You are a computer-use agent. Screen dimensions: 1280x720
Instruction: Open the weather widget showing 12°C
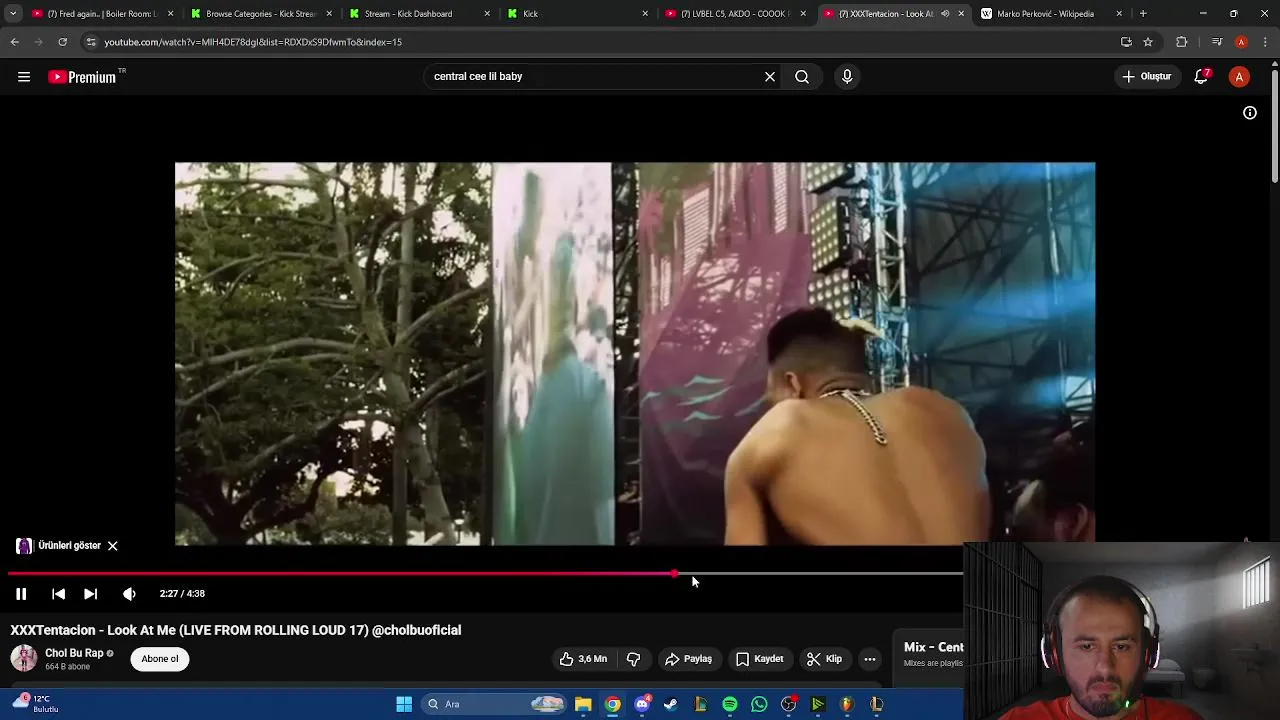pos(35,704)
